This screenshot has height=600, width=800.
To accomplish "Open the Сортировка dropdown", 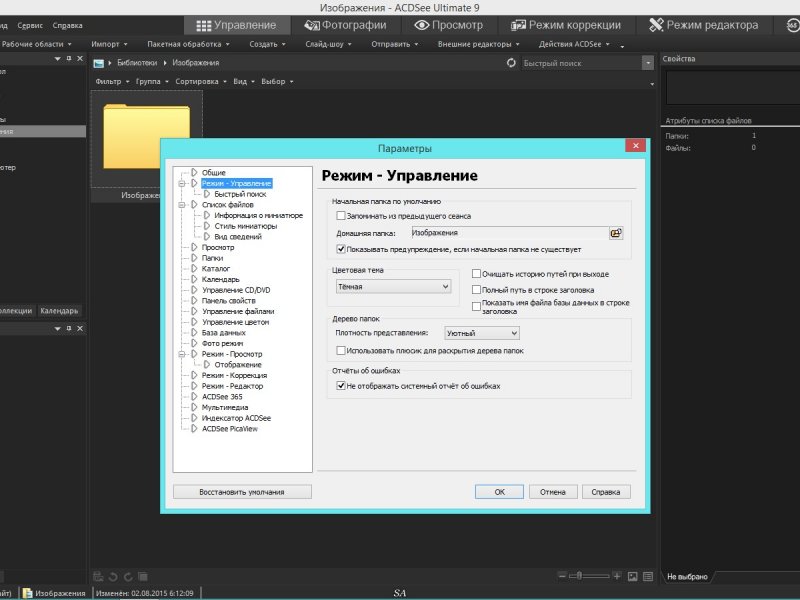I will click(x=201, y=82).
